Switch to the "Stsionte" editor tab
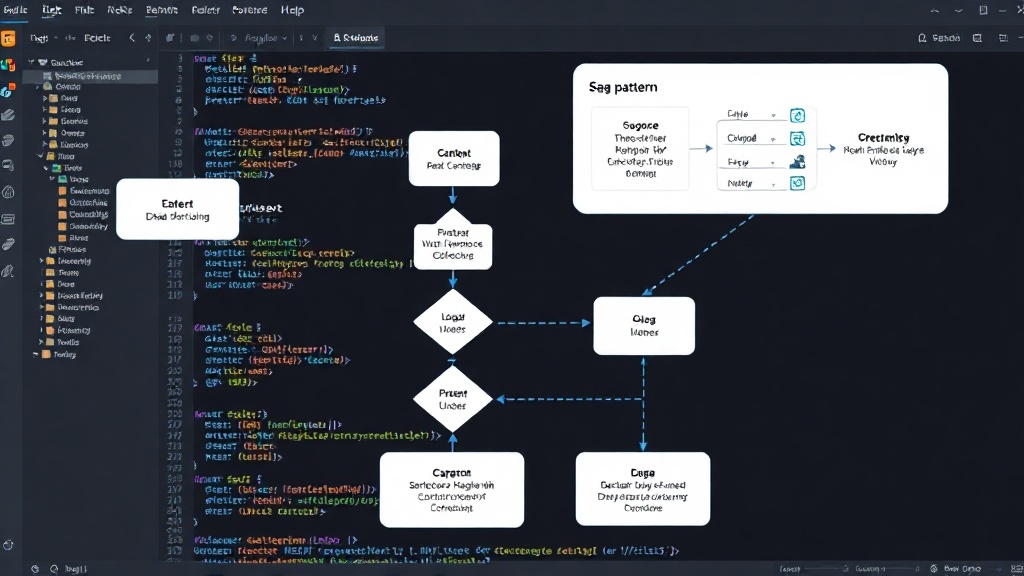The width and height of the screenshot is (1024, 576). pyautogui.click(x=355, y=38)
